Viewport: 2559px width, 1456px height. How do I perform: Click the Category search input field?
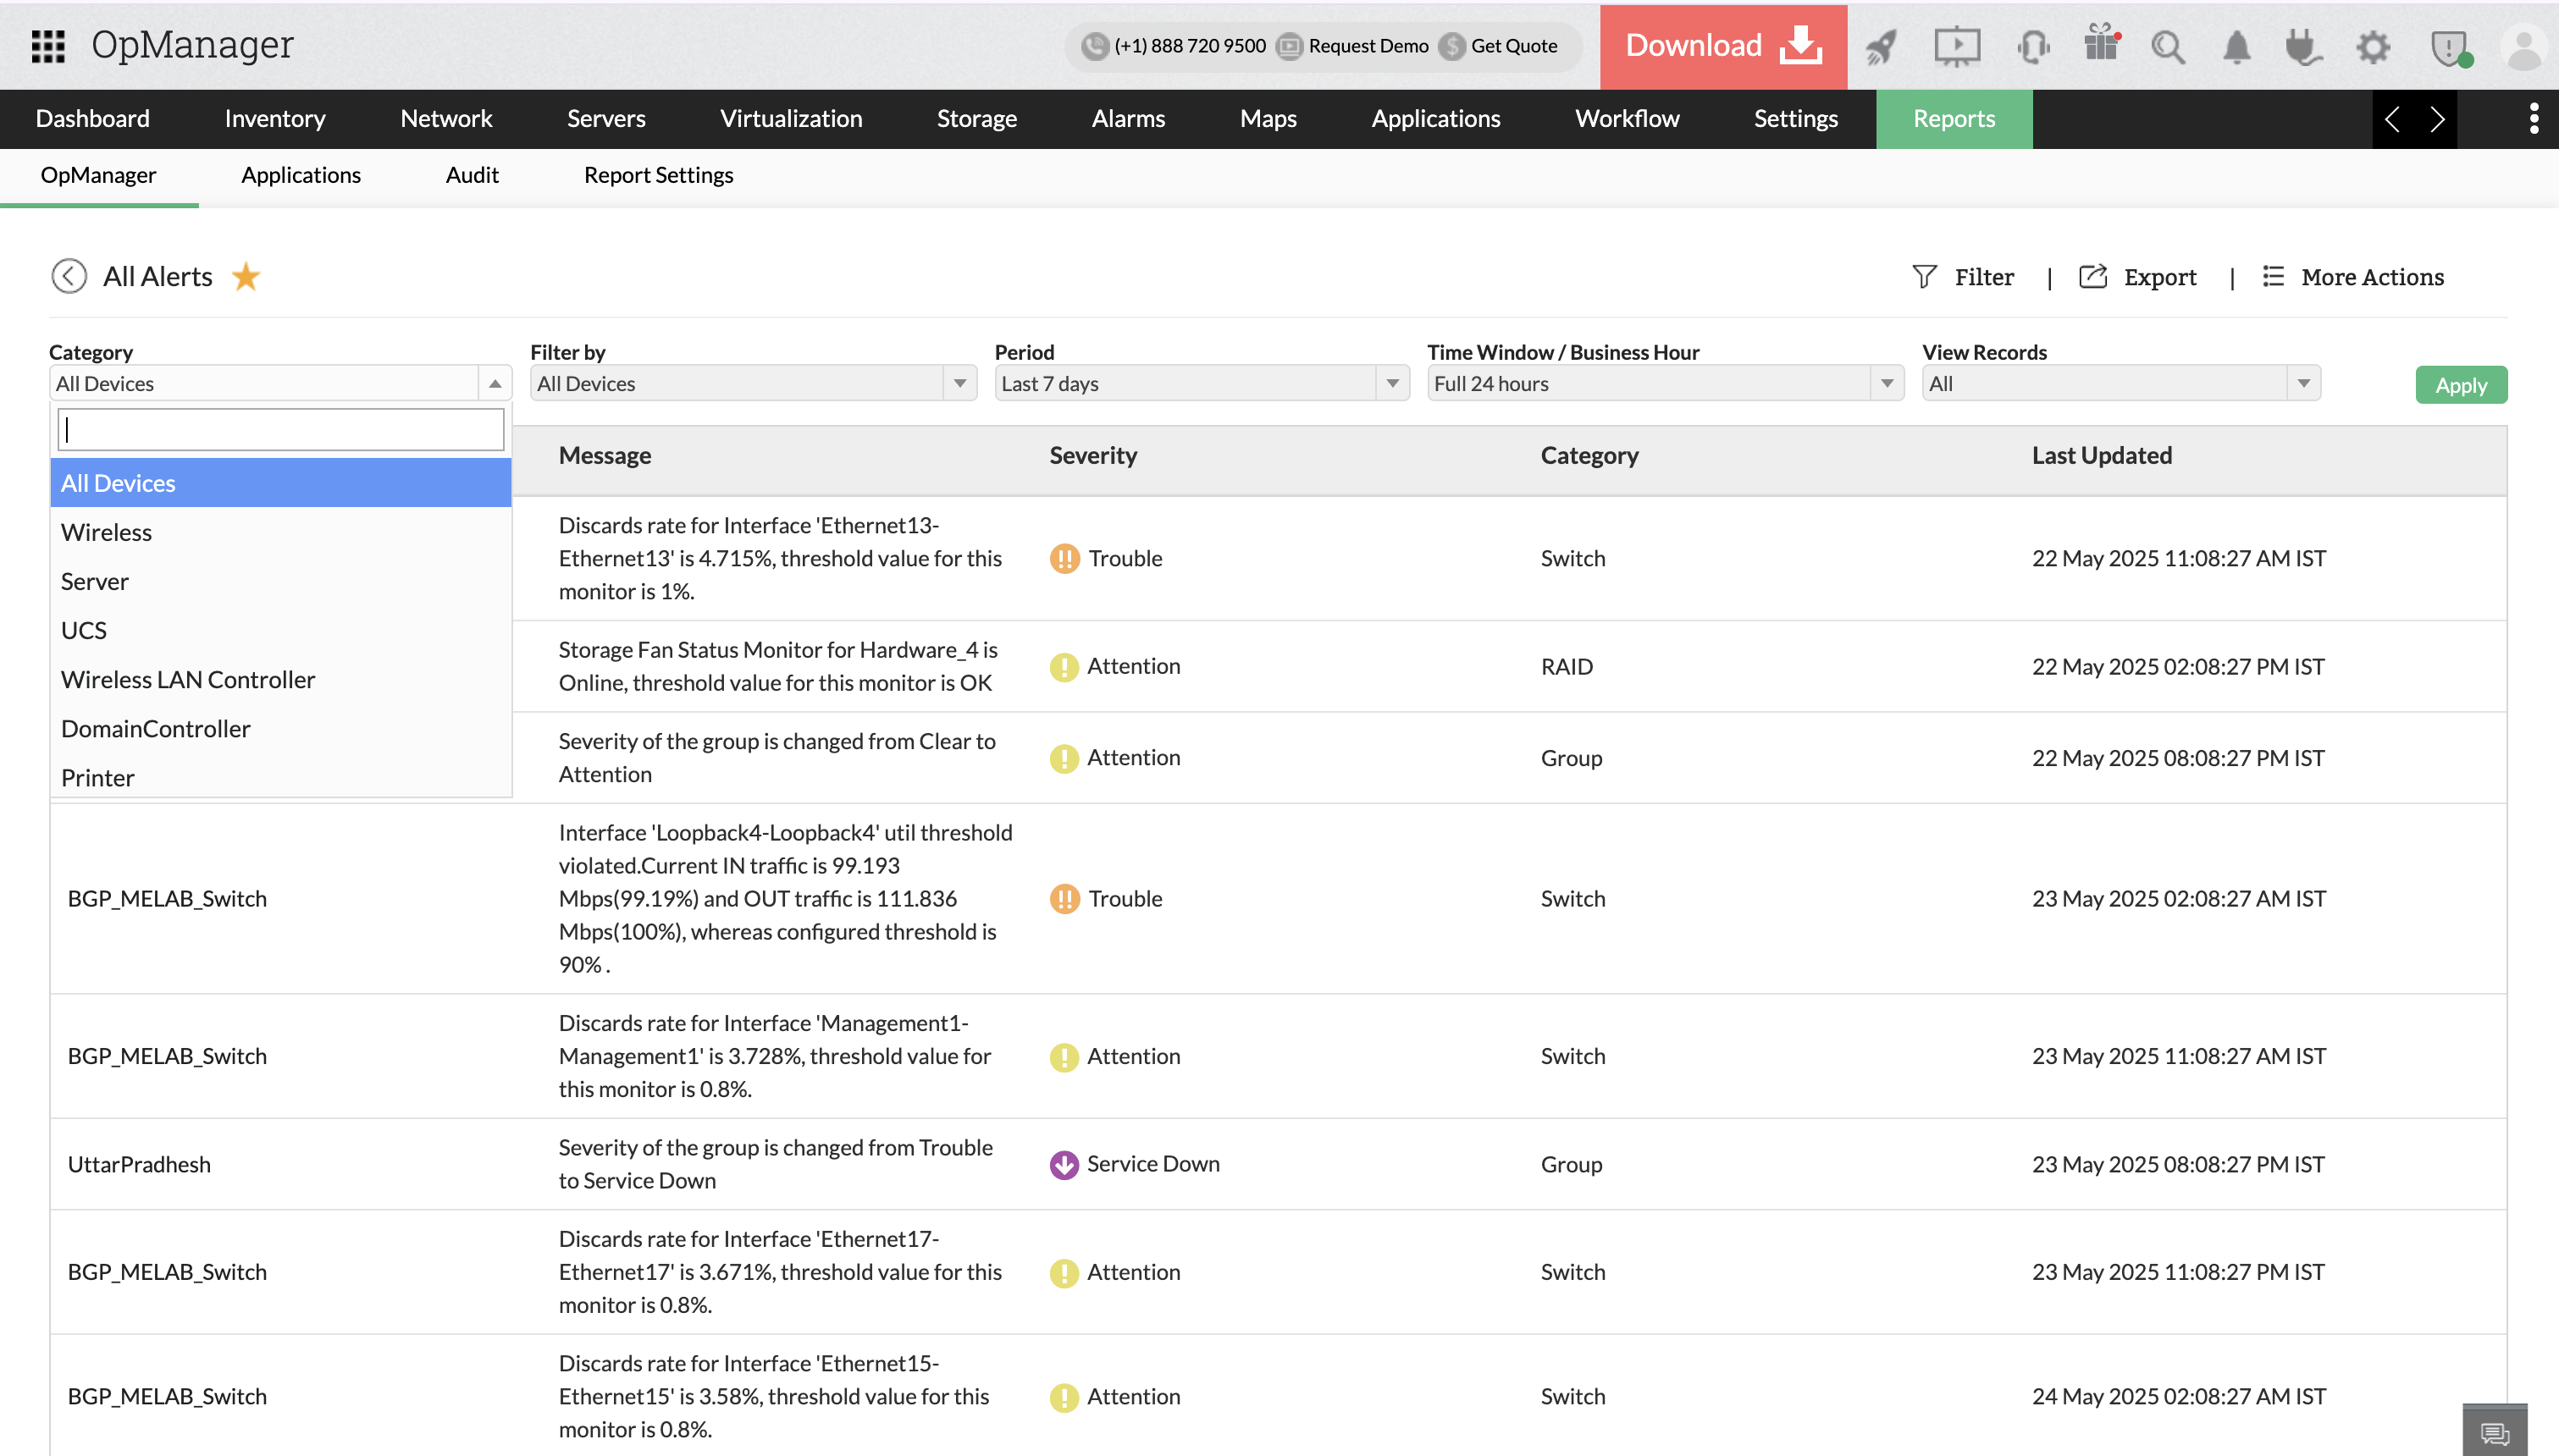(281, 430)
